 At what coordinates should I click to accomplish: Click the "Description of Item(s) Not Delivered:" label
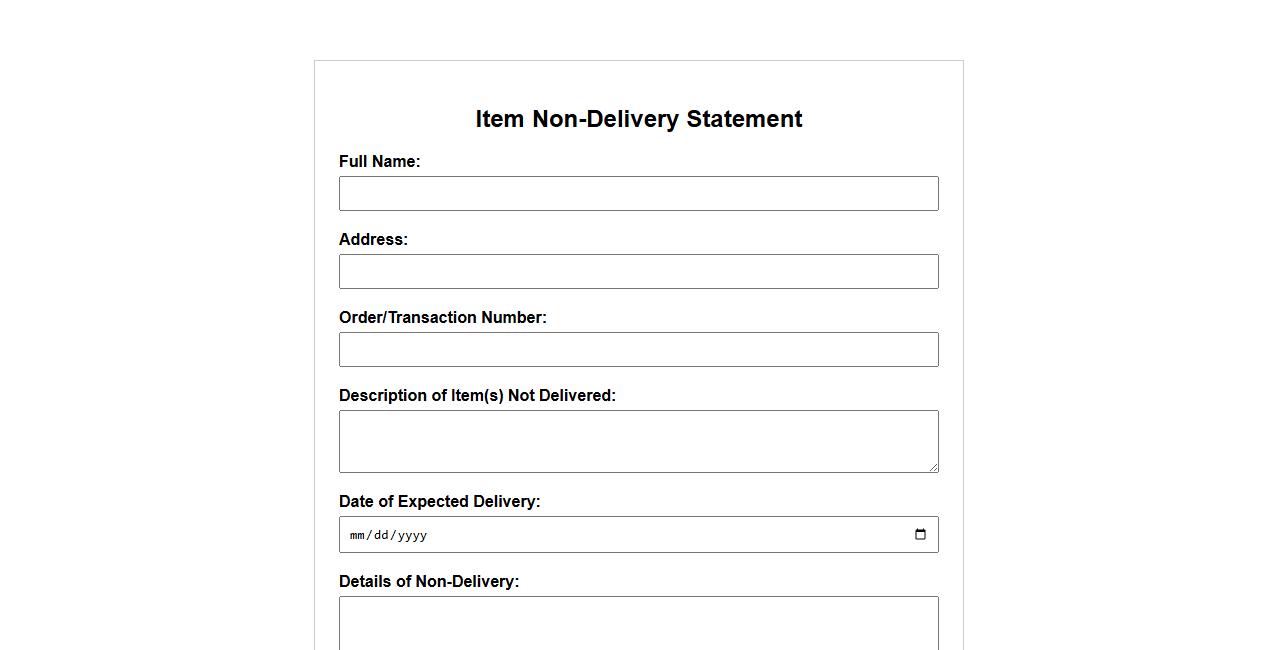coord(477,396)
